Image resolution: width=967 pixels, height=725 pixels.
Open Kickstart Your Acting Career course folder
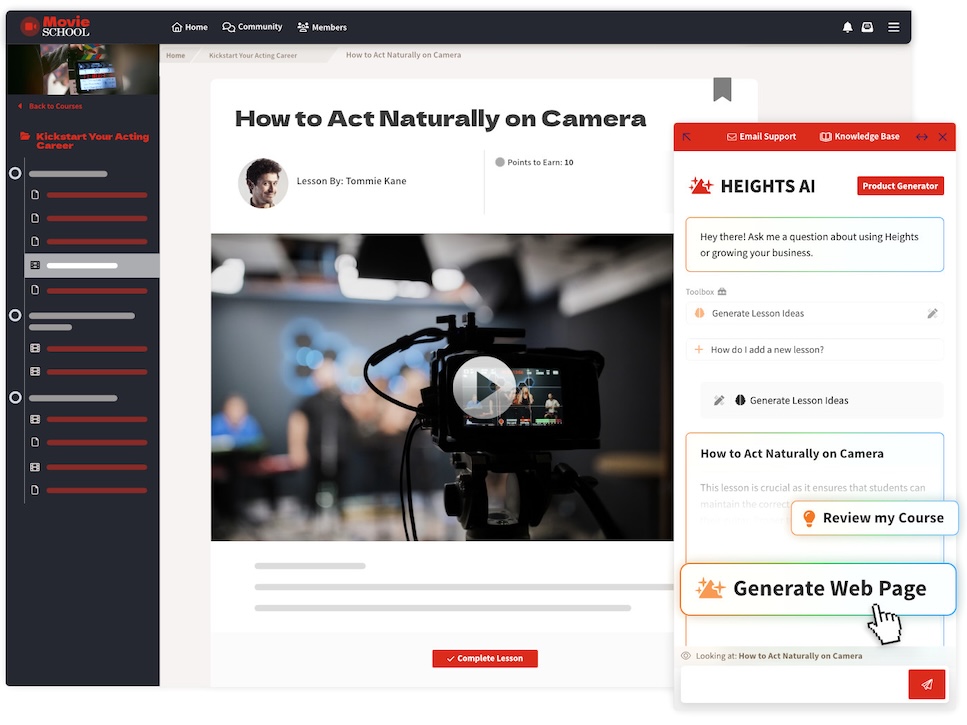tap(85, 141)
